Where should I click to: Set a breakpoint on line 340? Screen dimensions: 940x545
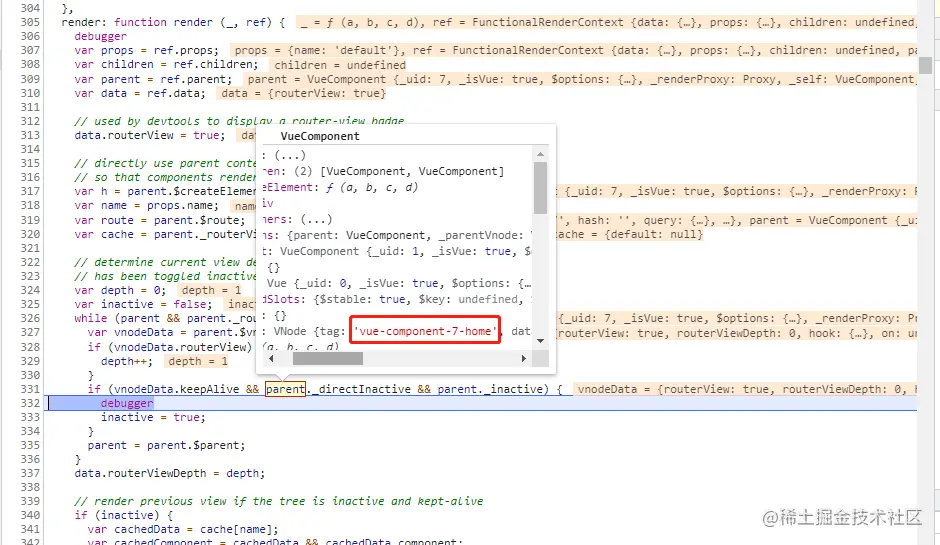pos(30,515)
